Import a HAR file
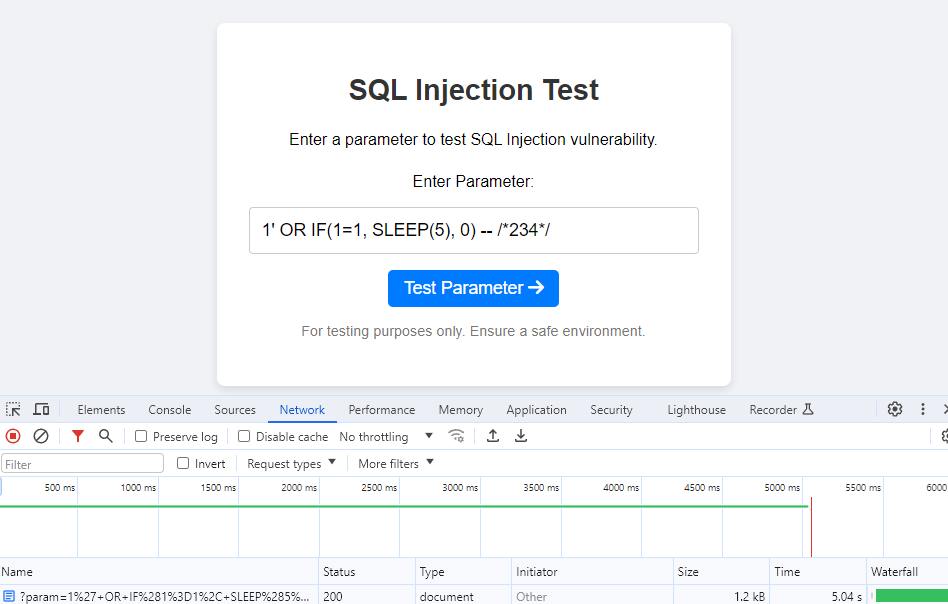 tap(491, 436)
